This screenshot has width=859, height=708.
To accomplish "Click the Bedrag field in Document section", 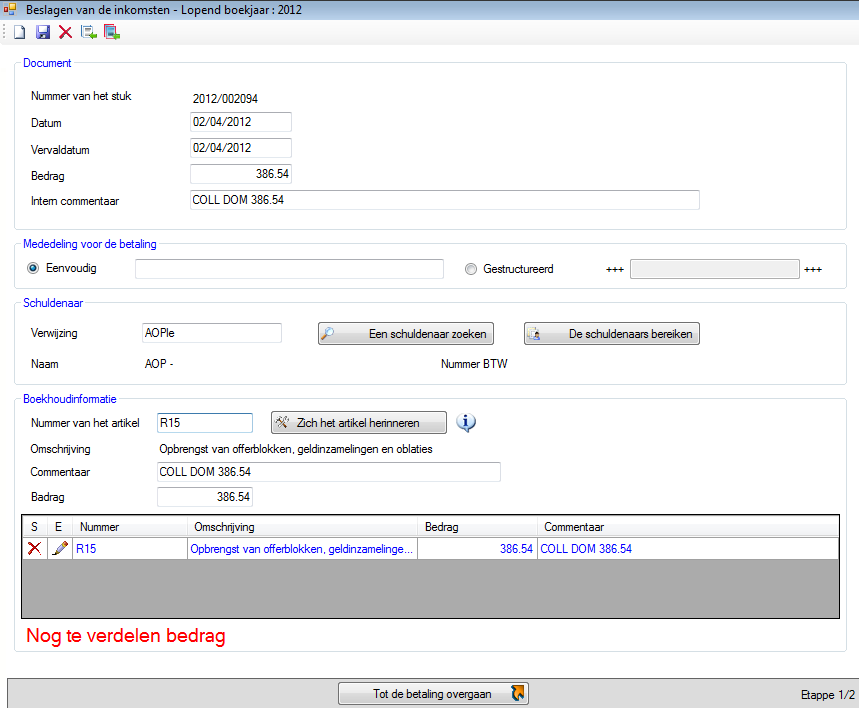I will (x=241, y=174).
